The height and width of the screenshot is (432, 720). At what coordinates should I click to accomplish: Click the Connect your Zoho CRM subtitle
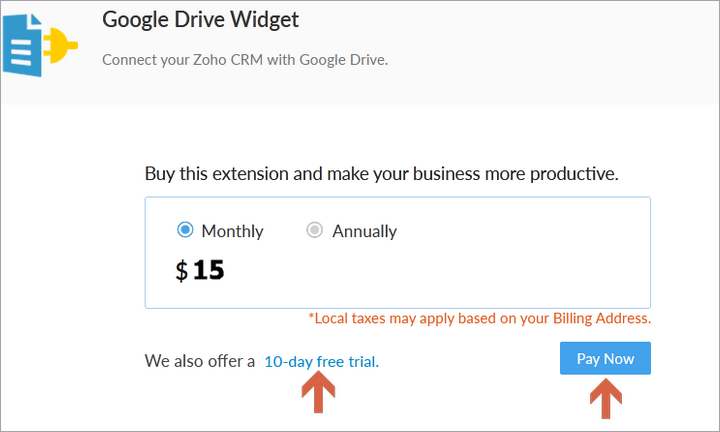(245, 60)
